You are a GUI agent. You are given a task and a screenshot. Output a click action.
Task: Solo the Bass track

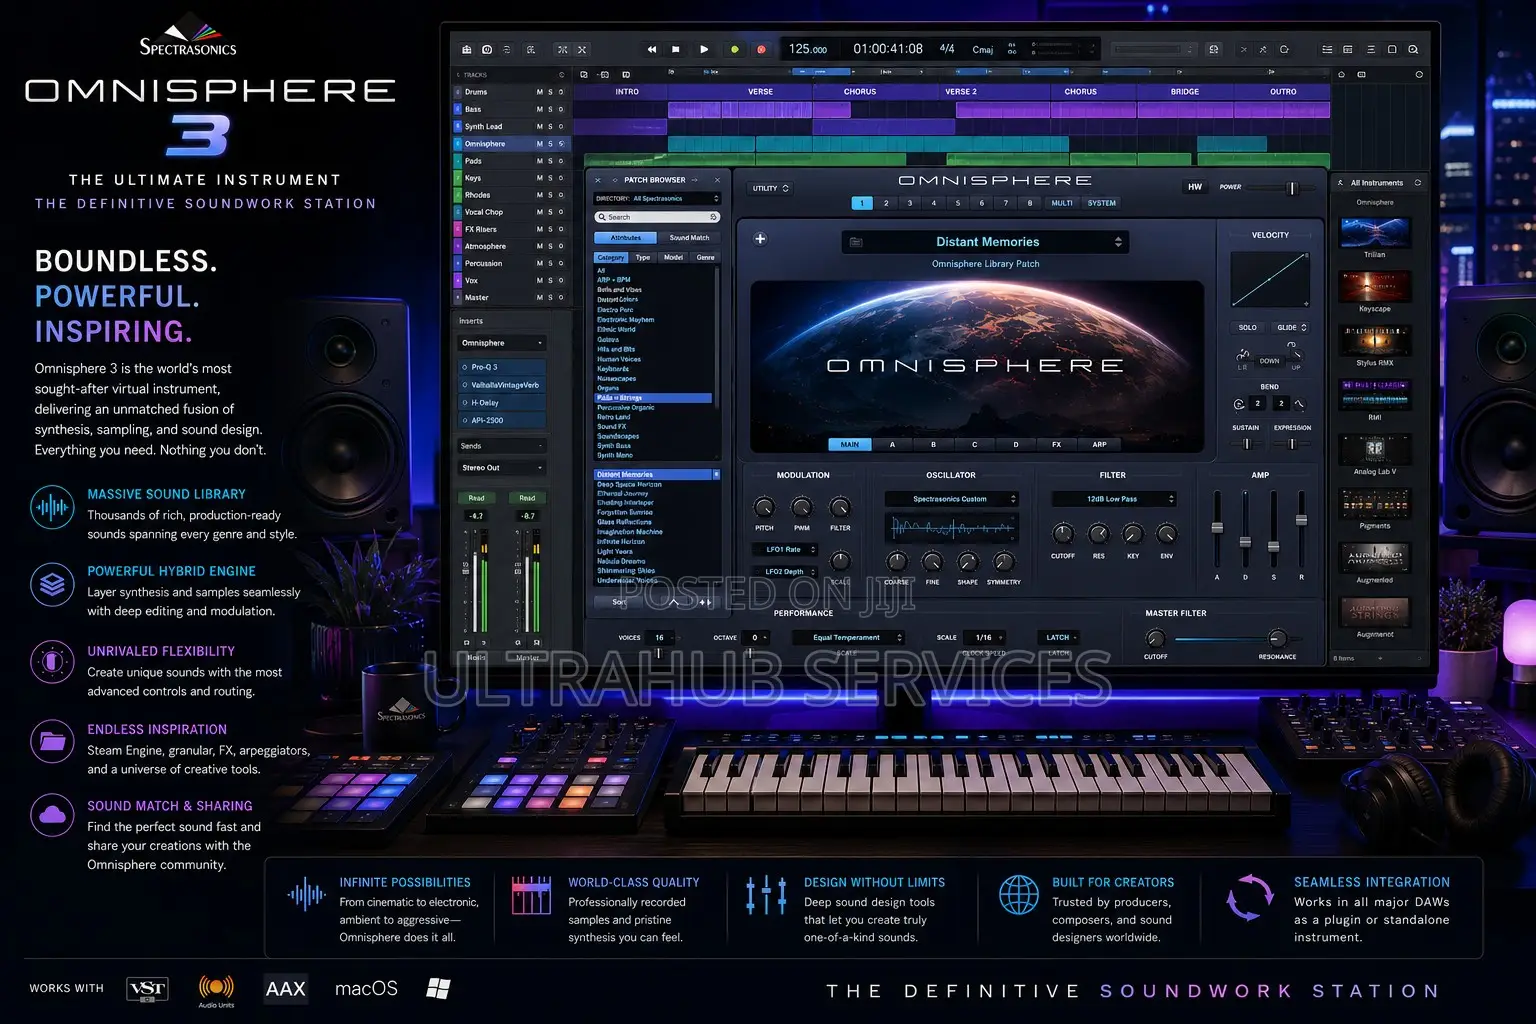[x=550, y=109]
